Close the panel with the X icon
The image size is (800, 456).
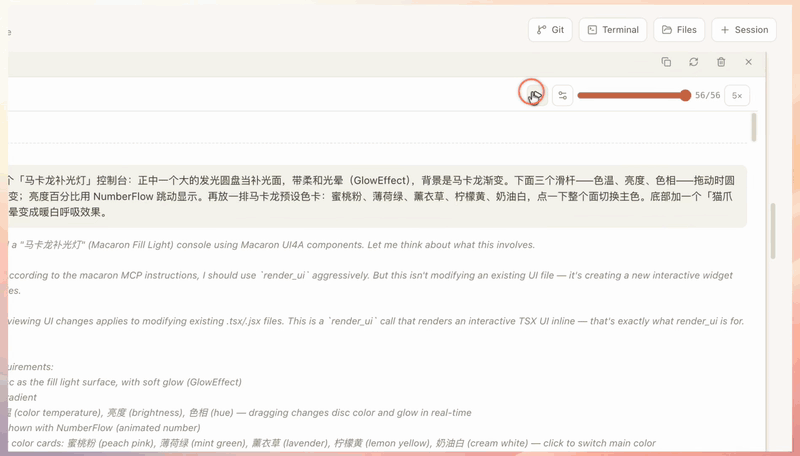point(748,62)
